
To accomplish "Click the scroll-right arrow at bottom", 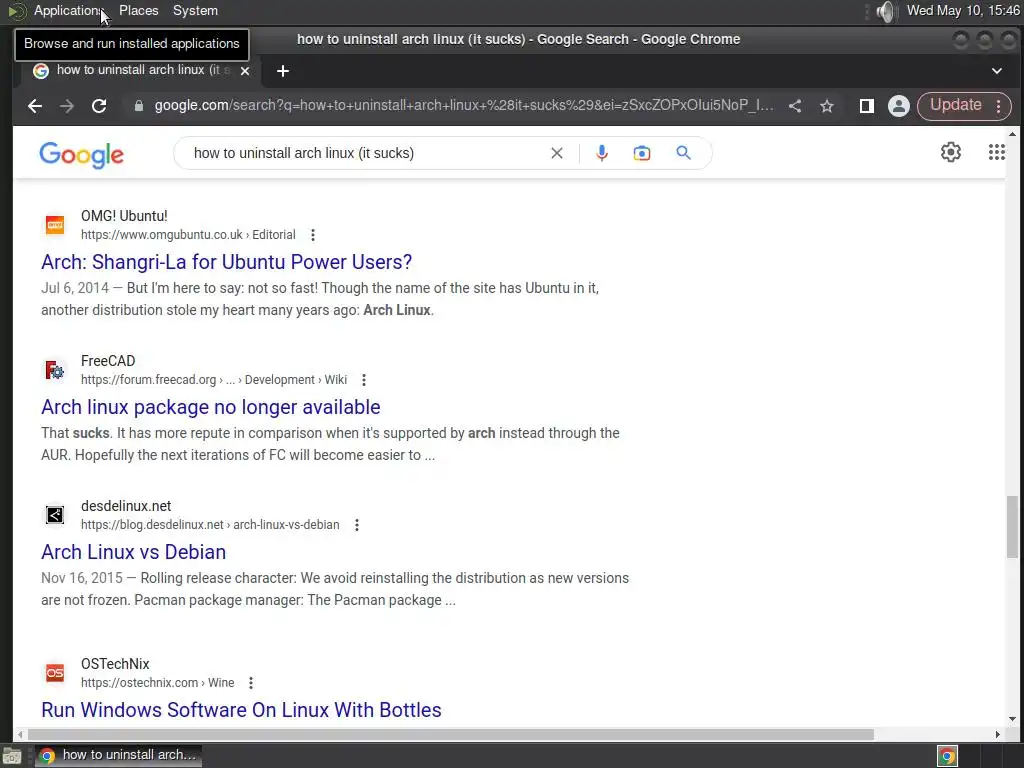I will [x=997, y=735].
